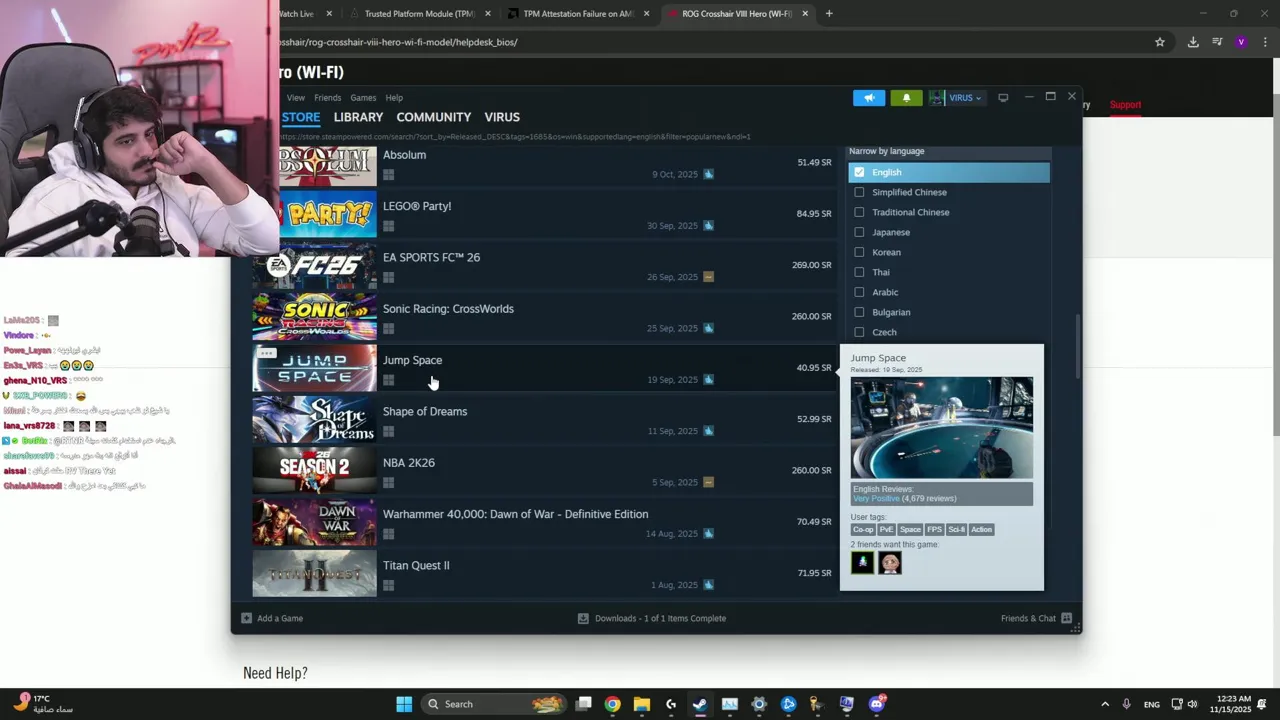1280x720 pixels.
Task: Open Steam notifications bell
Action: coord(906,97)
